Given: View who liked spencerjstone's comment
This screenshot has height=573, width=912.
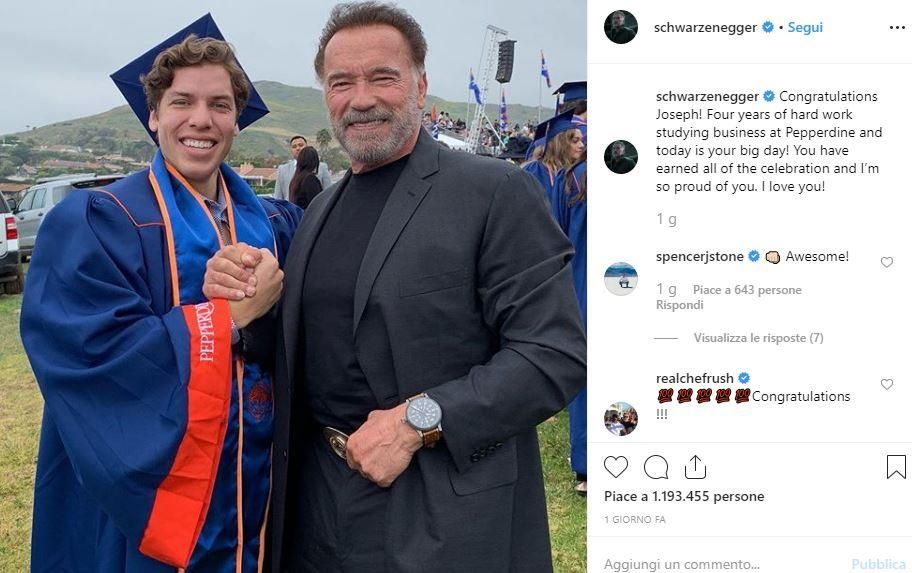Looking at the screenshot, I should coord(747,290).
